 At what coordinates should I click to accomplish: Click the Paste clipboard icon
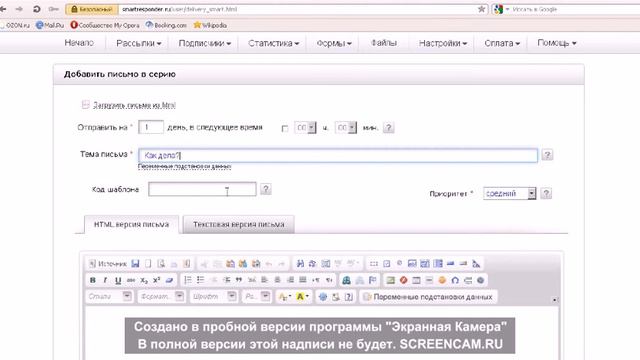[x=230, y=264]
